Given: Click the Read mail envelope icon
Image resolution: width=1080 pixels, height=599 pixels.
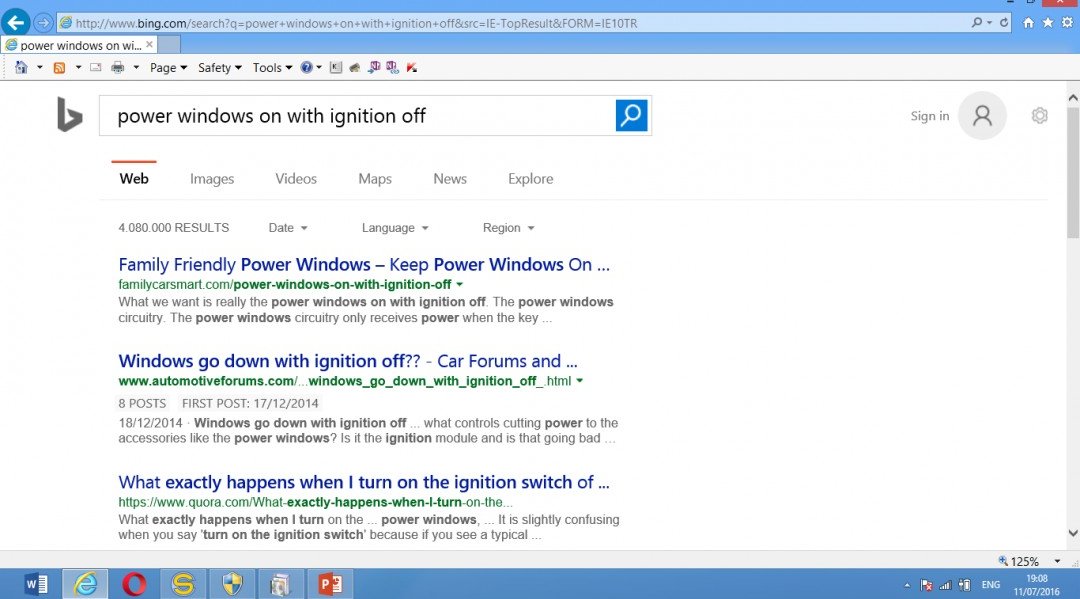Looking at the screenshot, I should (96, 67).
